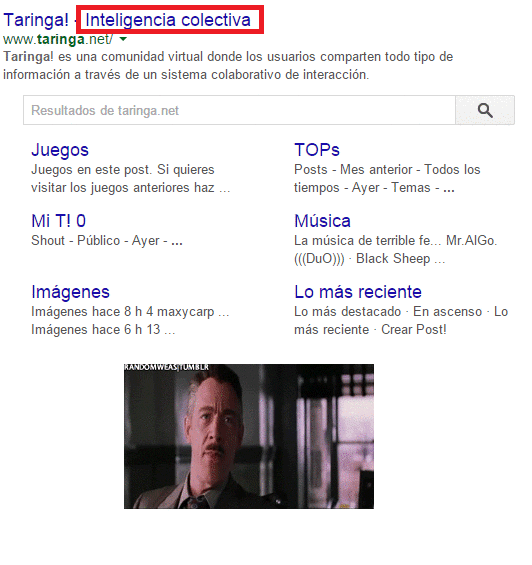Click 'Lo más destacado · En ascenso' snippet

pyautogui.click(x=401, y=320)
